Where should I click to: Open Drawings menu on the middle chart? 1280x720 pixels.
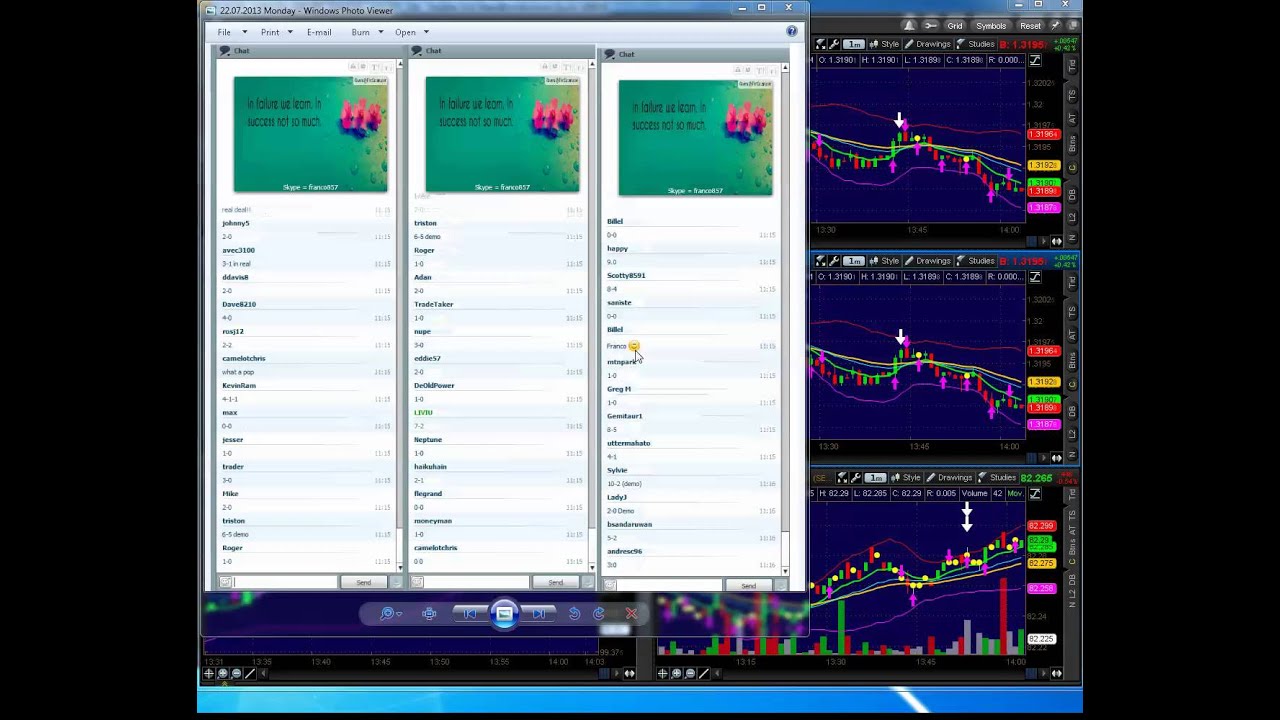[x=927, y=261]
